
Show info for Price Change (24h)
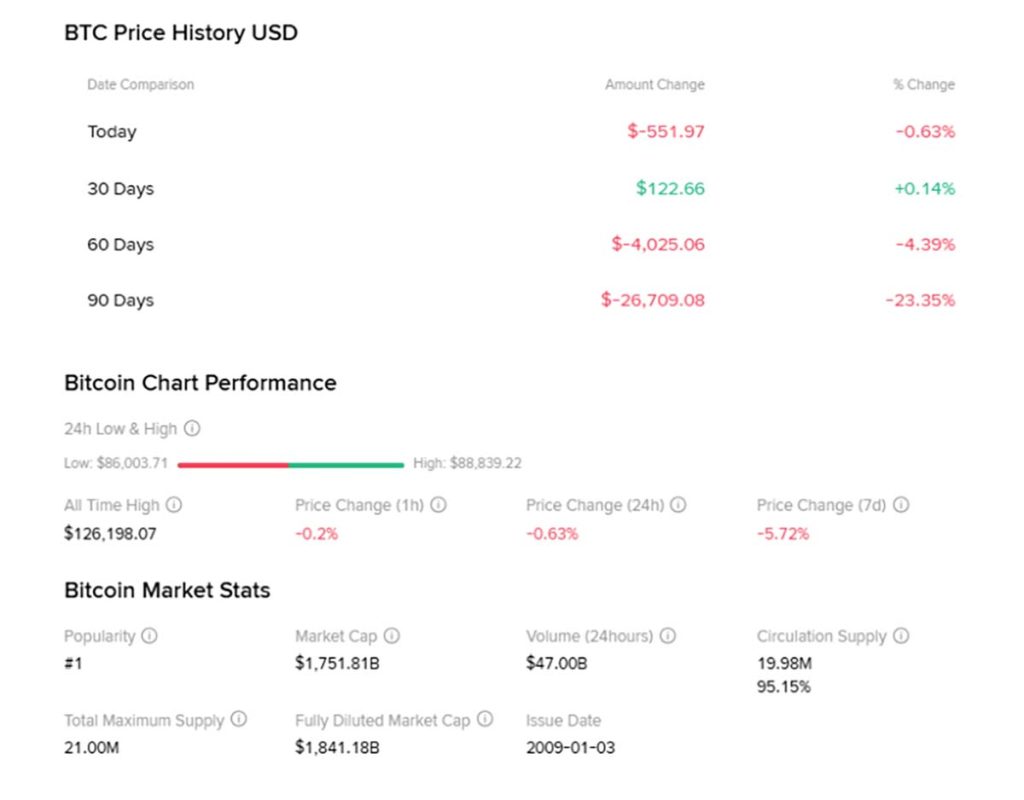(x=678, y=505)
